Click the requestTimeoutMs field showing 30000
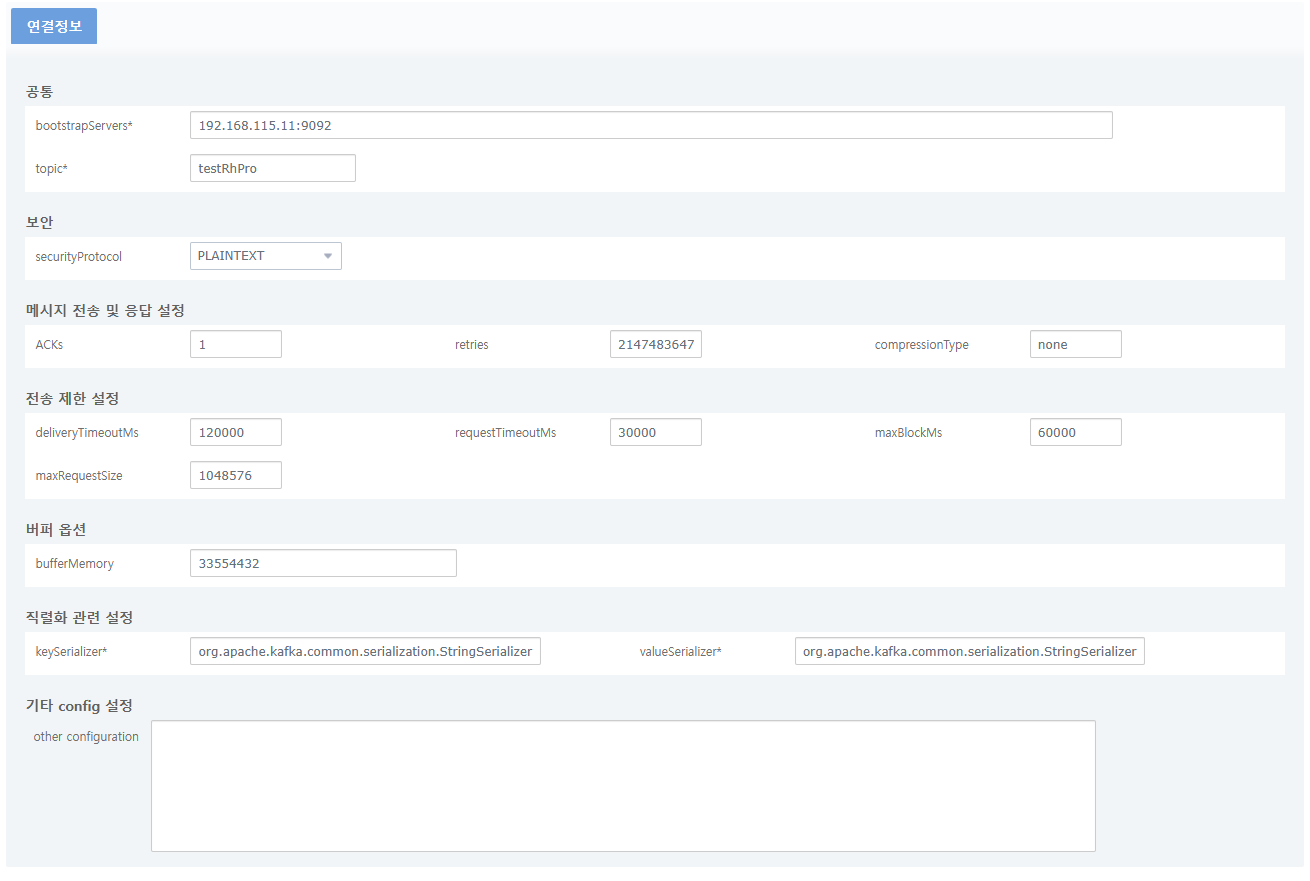 point(655,431)
